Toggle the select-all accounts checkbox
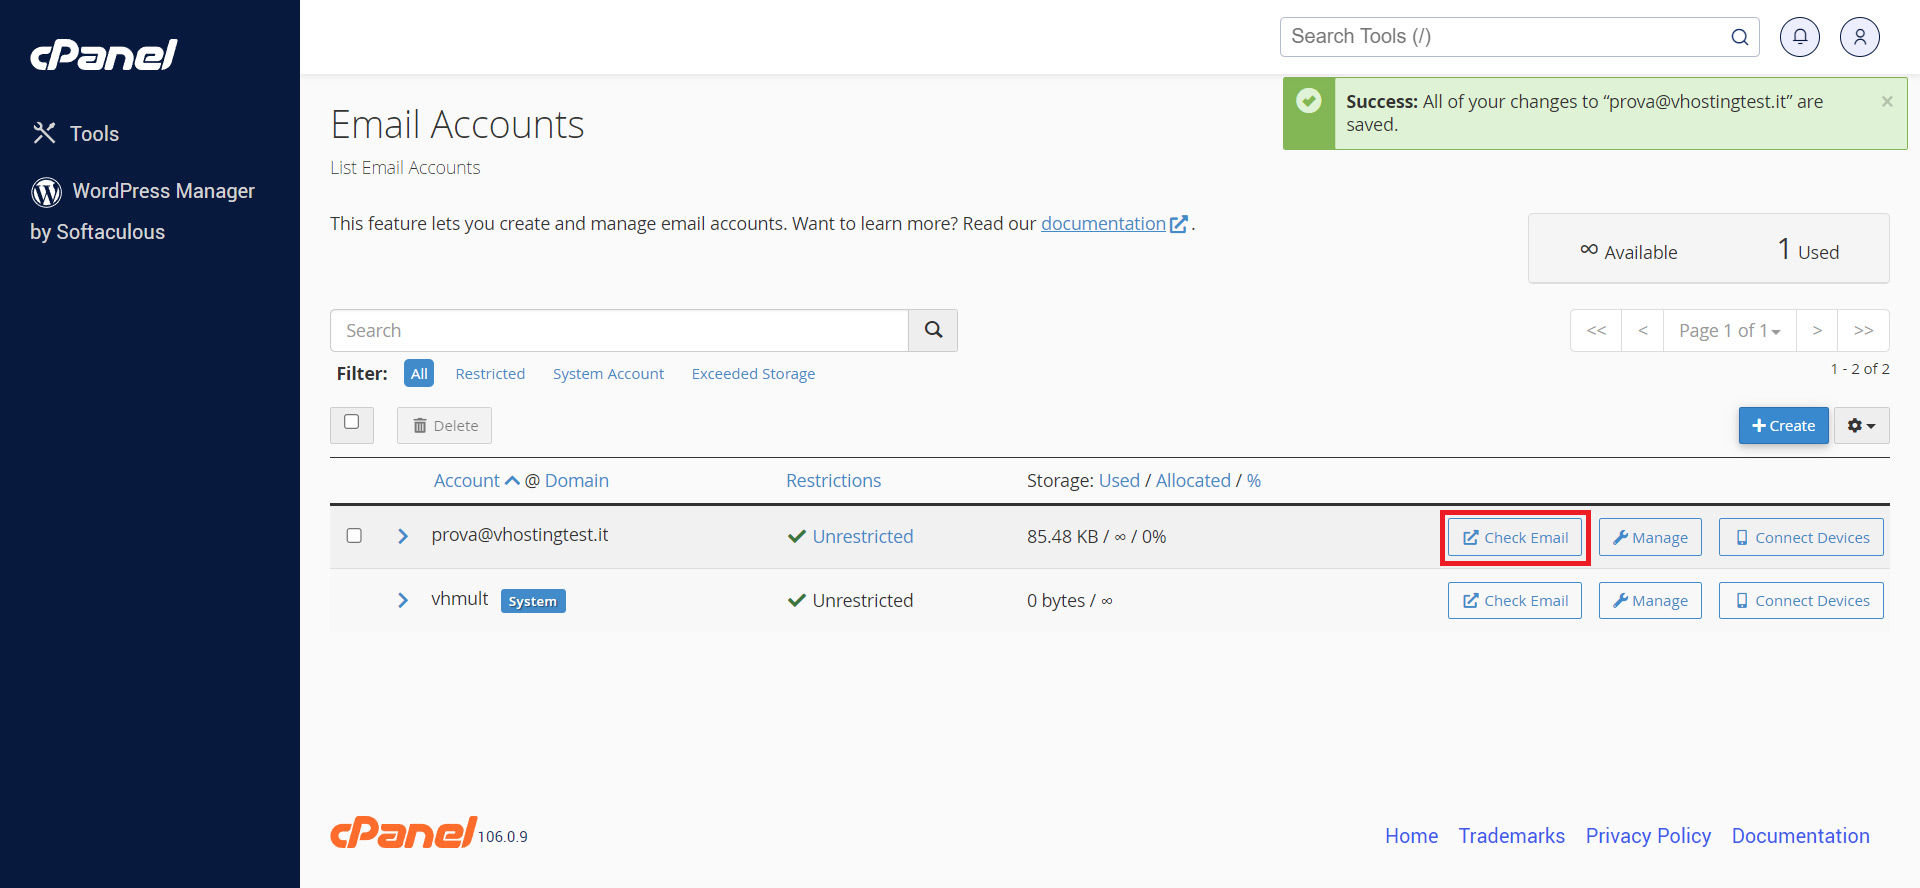This screenshot has width=1920, height=888. 352,423
